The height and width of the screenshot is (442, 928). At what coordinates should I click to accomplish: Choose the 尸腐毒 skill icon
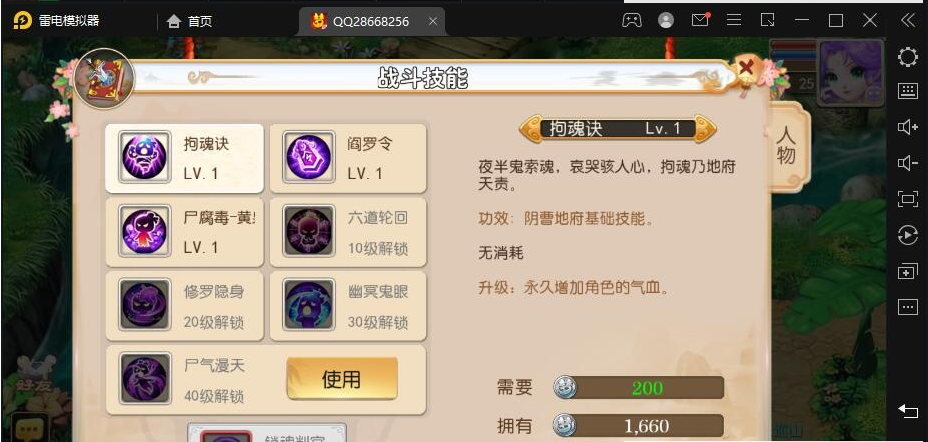(144, 231)
